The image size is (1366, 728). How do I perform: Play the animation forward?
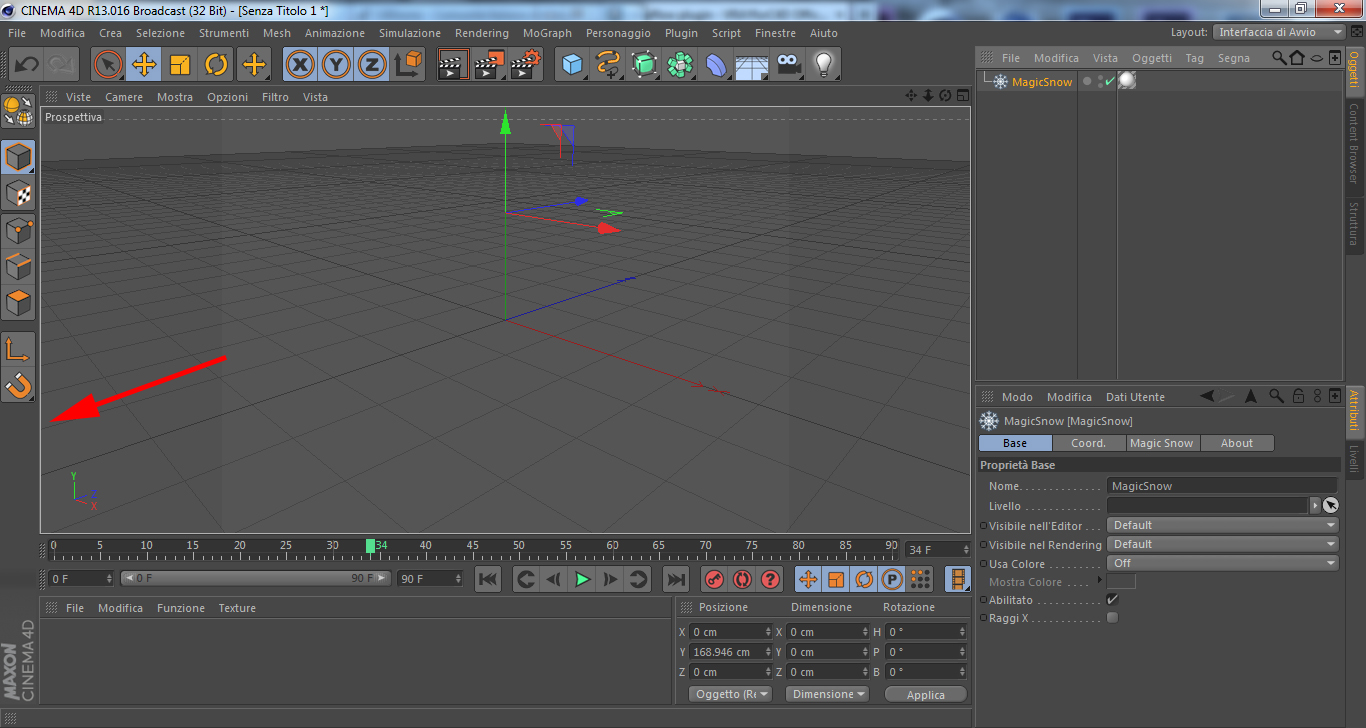582,579
